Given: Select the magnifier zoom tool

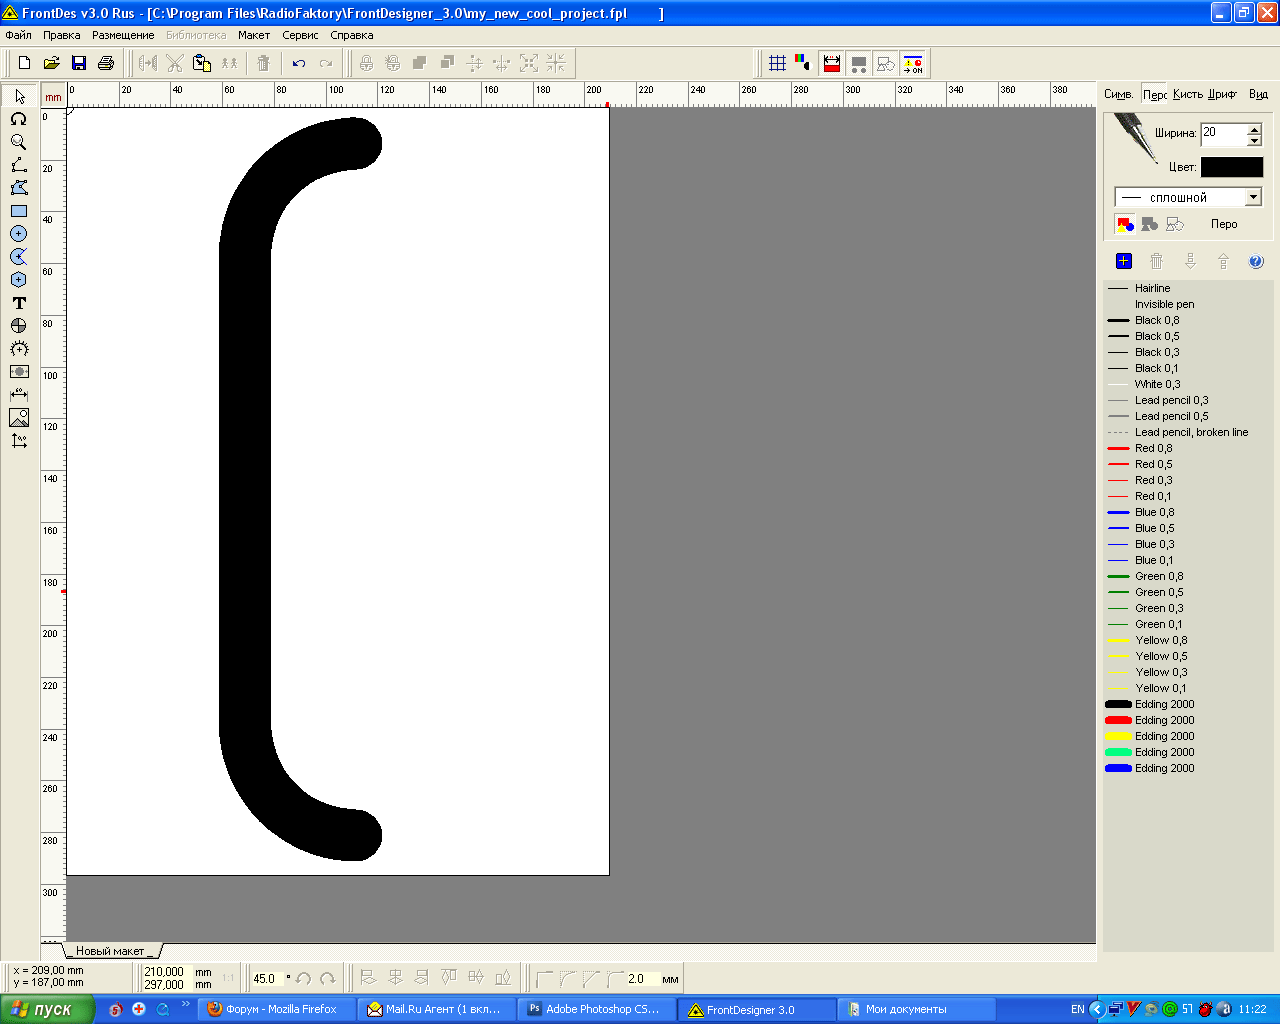Looking at the screenshot, I should 19,142.
